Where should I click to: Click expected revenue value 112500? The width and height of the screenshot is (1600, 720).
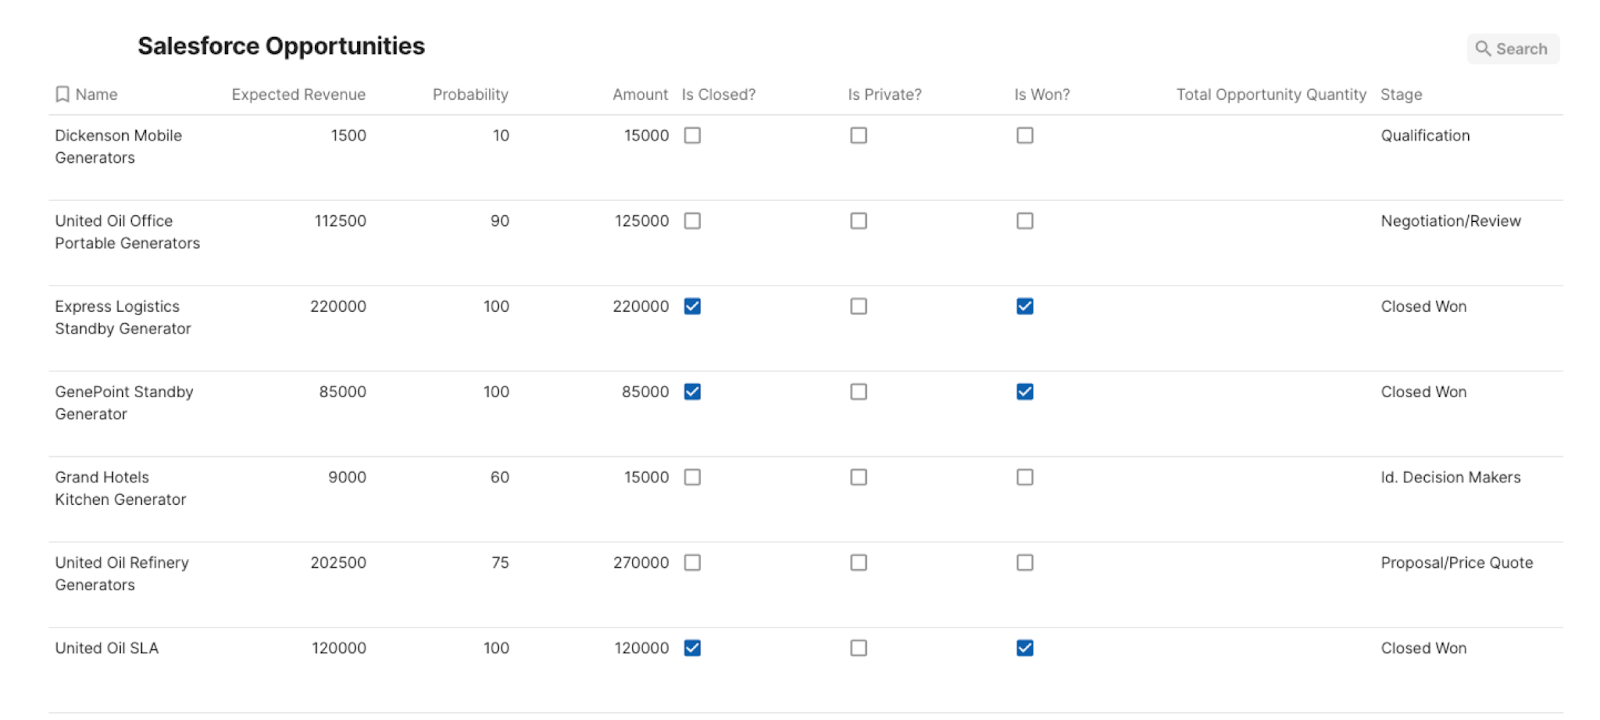pyautogui.click(x=340, y=221)
